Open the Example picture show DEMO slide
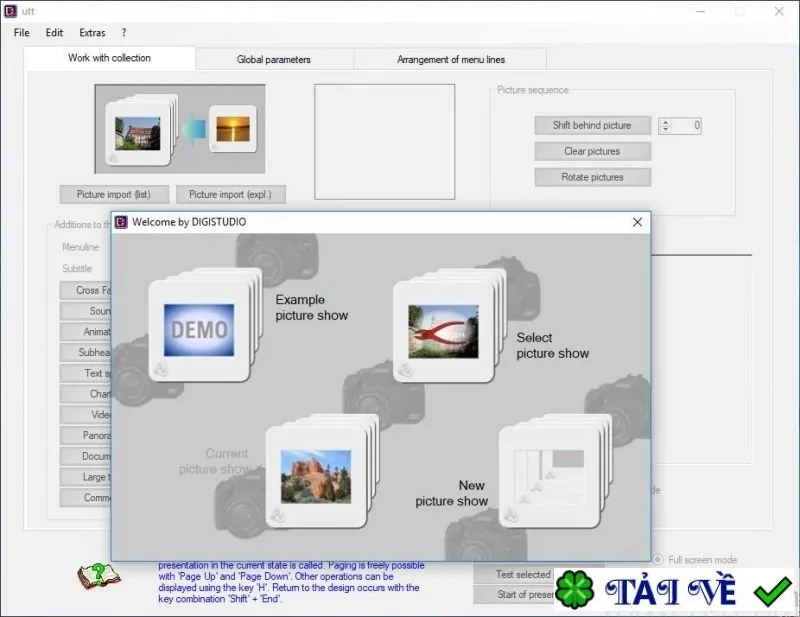Viewport: 800px width, 617px height. click(x=205, y=325)
